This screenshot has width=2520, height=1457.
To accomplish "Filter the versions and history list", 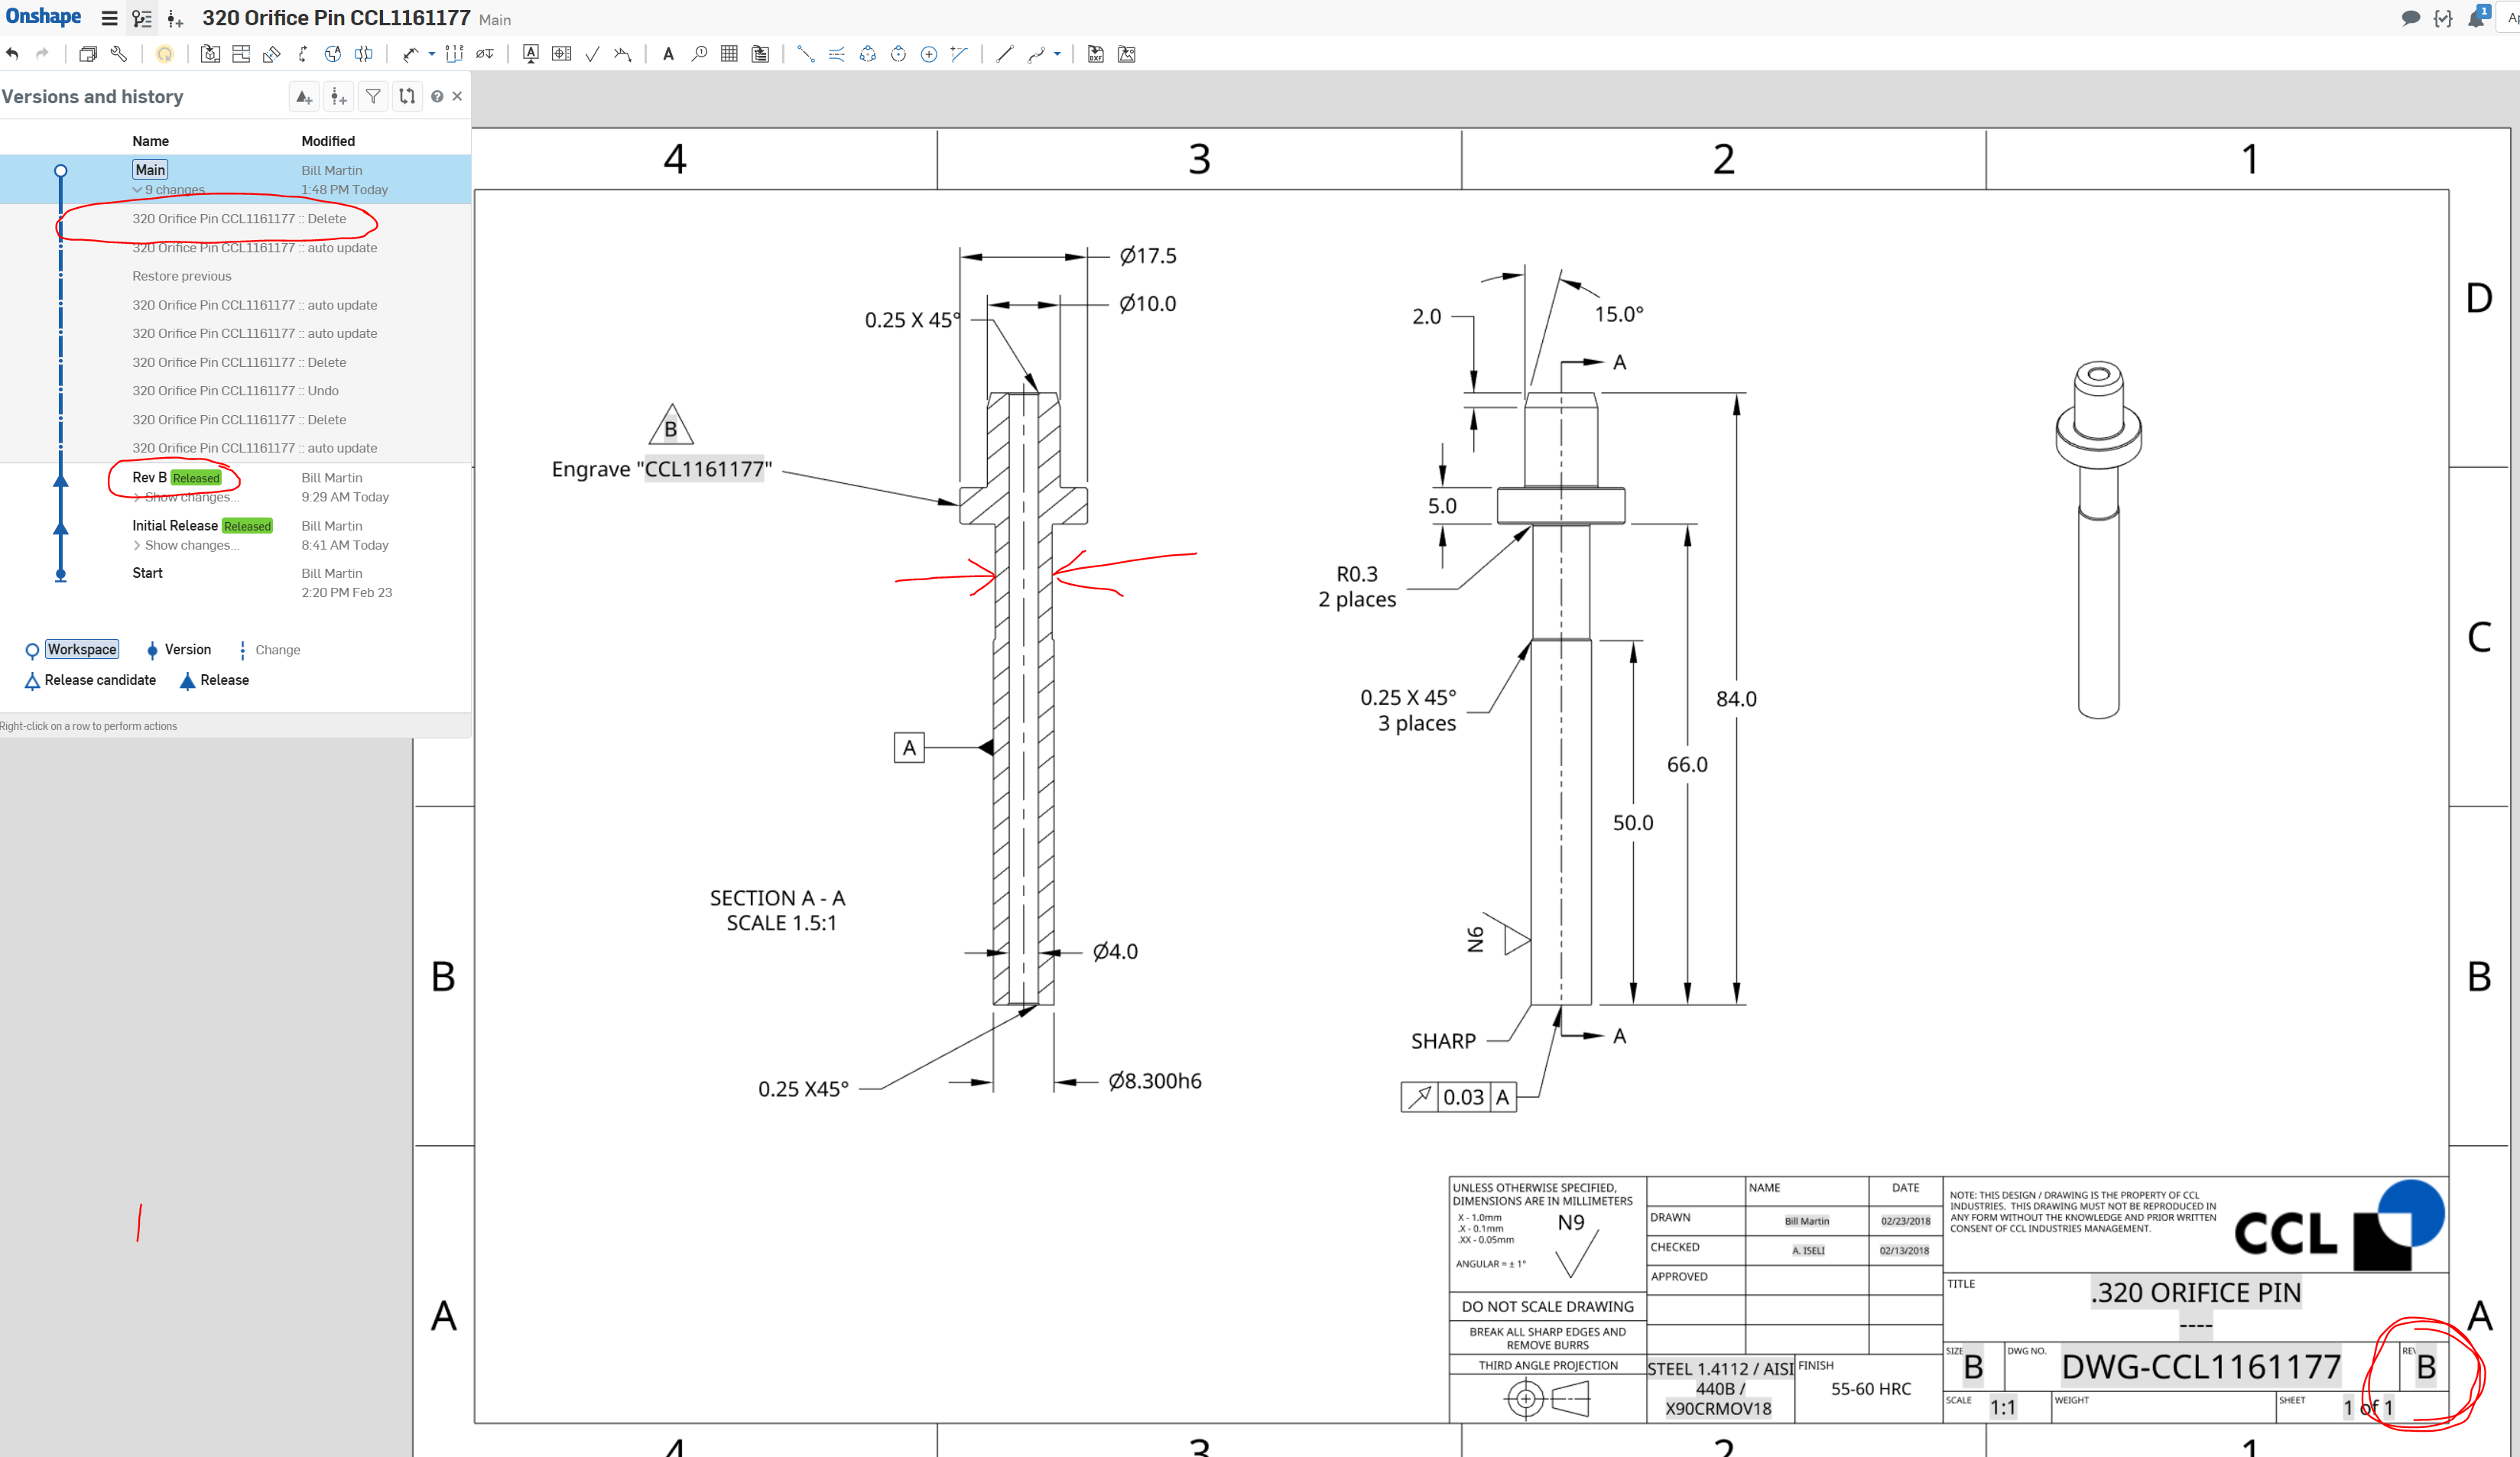I will click(373, 96).
